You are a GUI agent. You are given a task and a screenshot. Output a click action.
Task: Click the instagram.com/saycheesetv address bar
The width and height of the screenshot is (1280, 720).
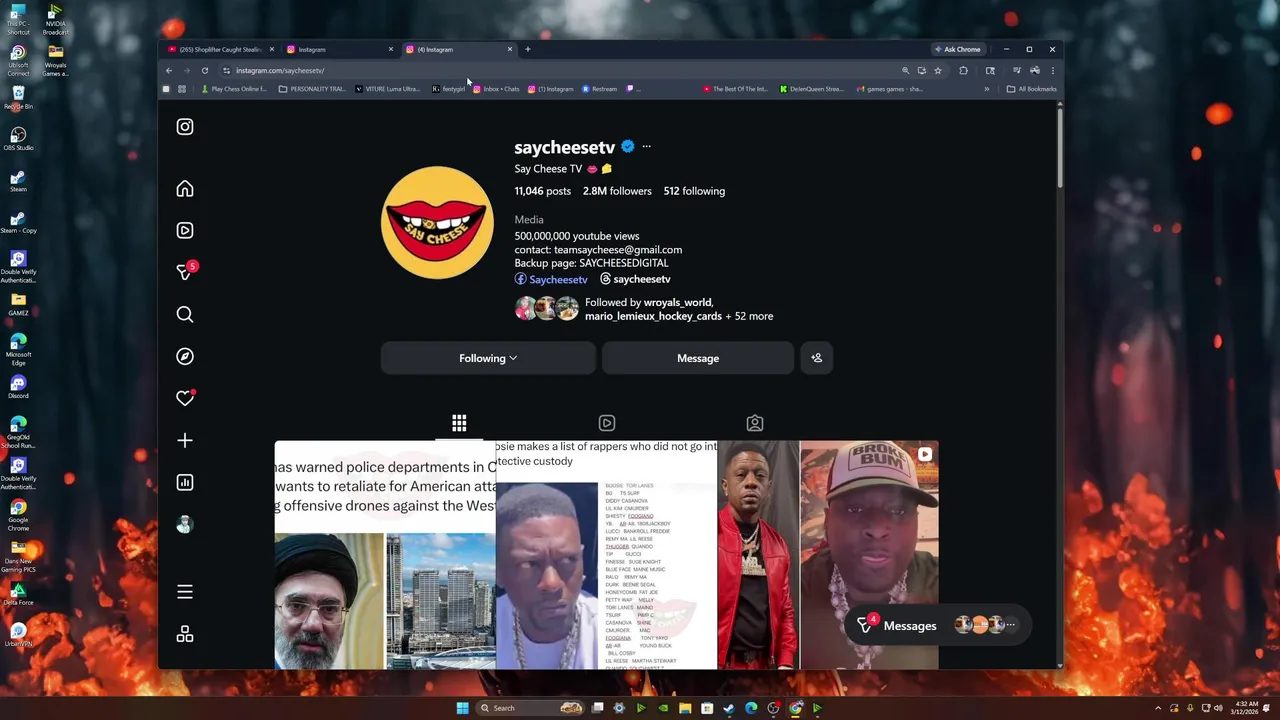(x=560, y=71)
